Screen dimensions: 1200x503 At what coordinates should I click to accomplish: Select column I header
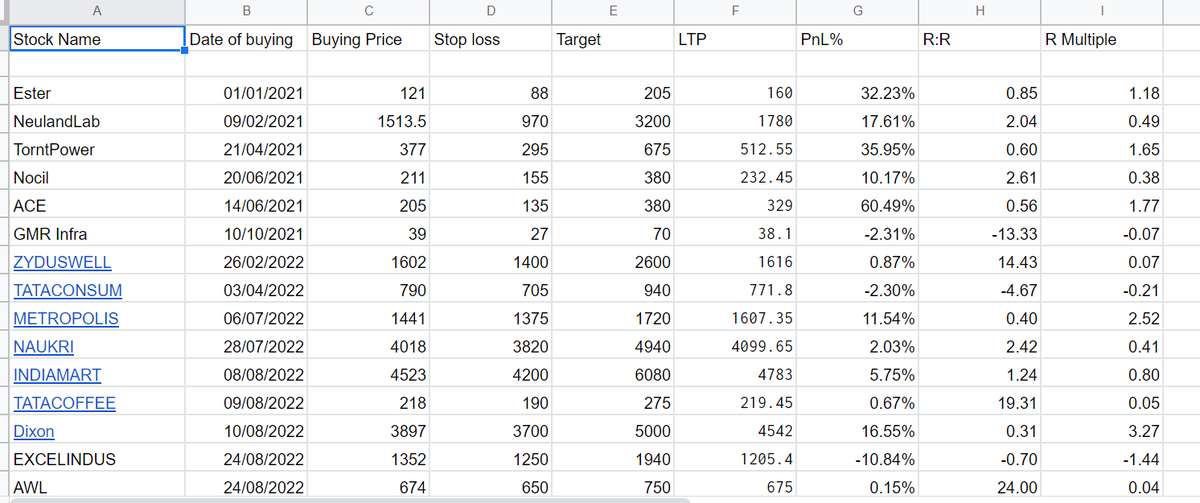pos(1102,12)
